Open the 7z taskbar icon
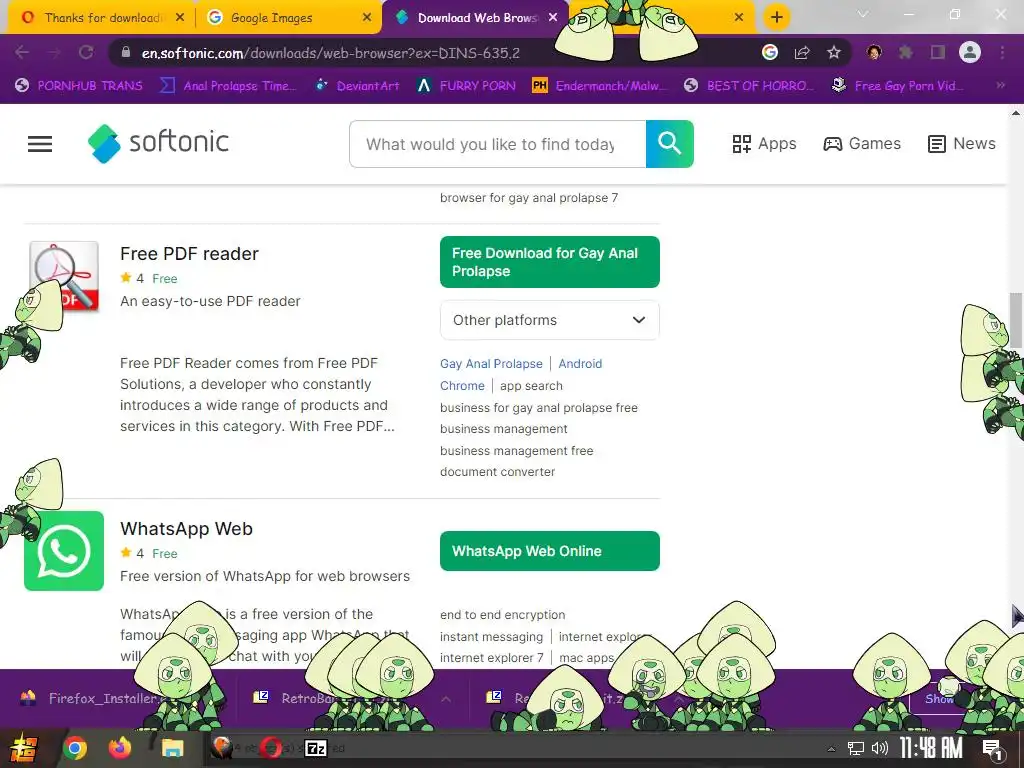Viewport: 1024px width, 768px height. [316, 748]
